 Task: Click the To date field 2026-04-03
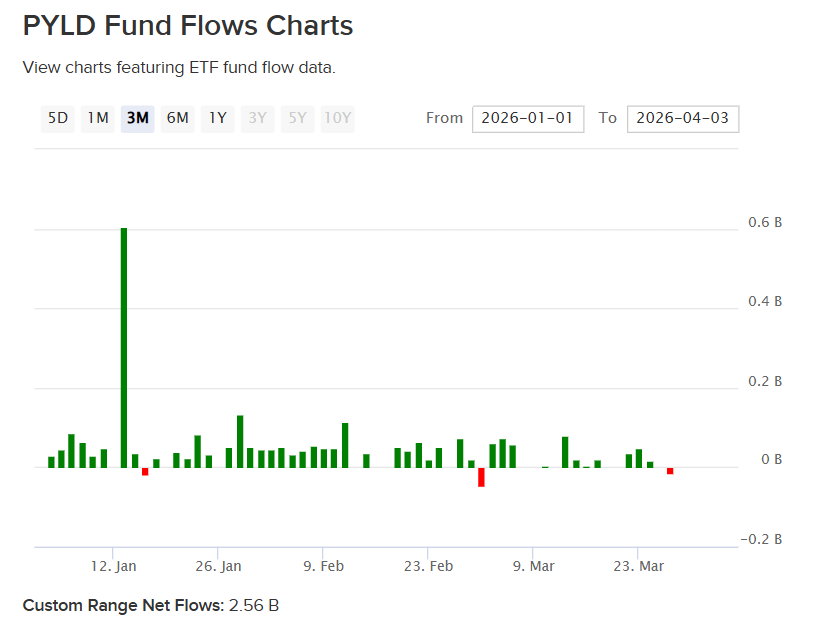tap(683, 119)
